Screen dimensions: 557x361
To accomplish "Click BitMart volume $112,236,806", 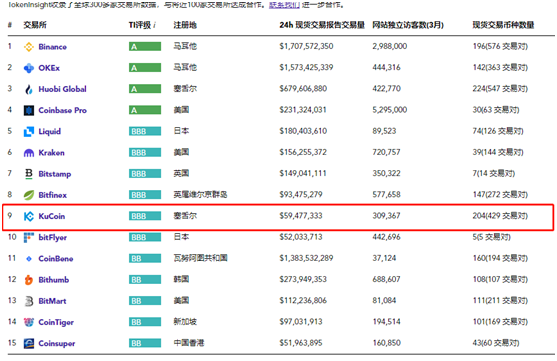I will (x=303, y=301).
